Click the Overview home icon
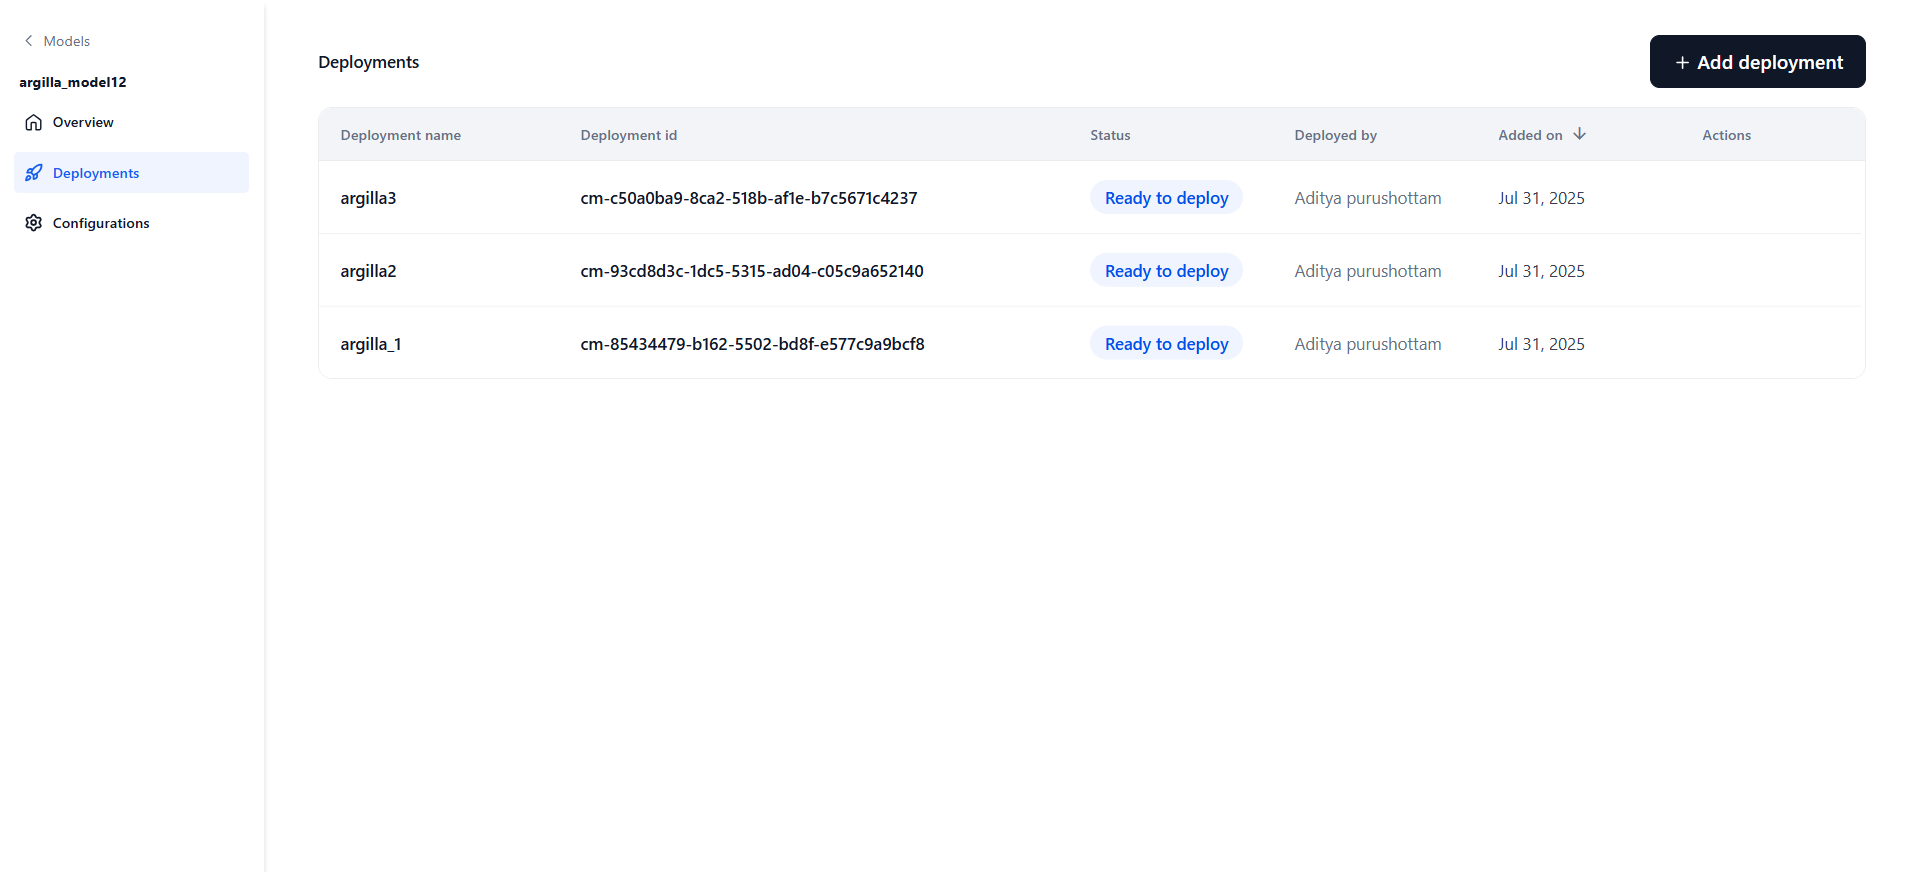This screenshot has width=1920, height=872. coord(34,123)
